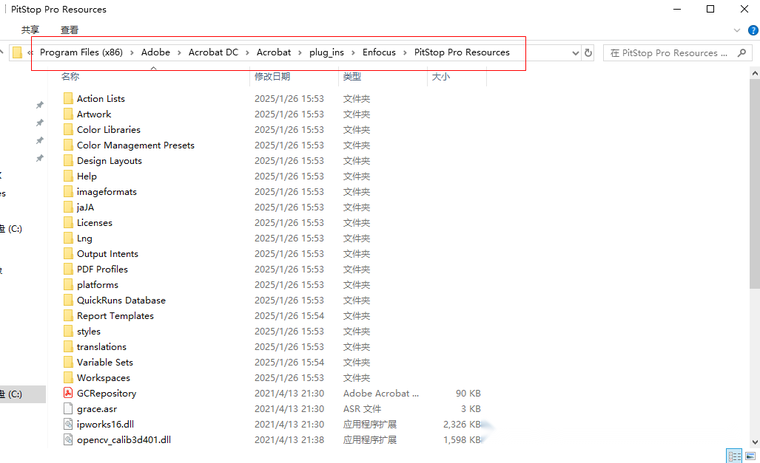Go to plug_ins in the breadcrumb

(x=327, y=52)
